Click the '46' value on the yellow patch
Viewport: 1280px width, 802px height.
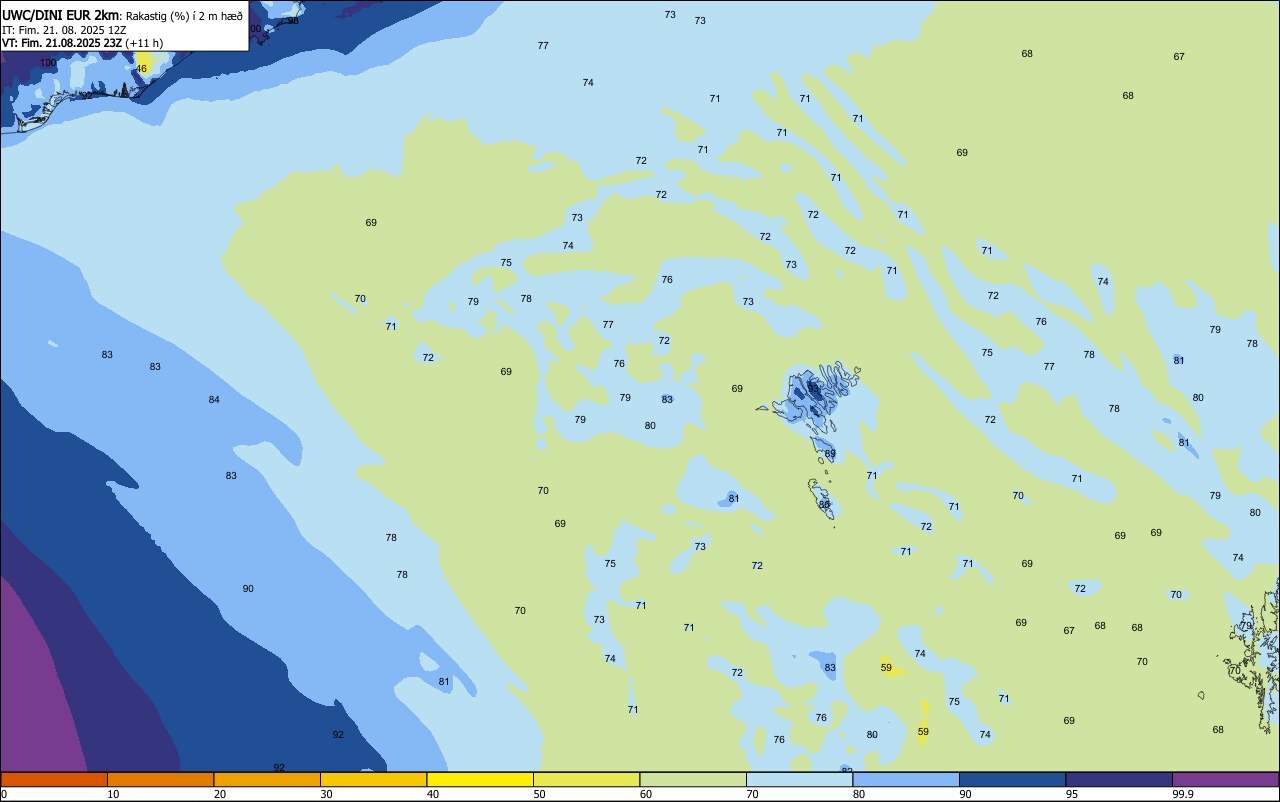pyautogui.click(x=142, y=69)
